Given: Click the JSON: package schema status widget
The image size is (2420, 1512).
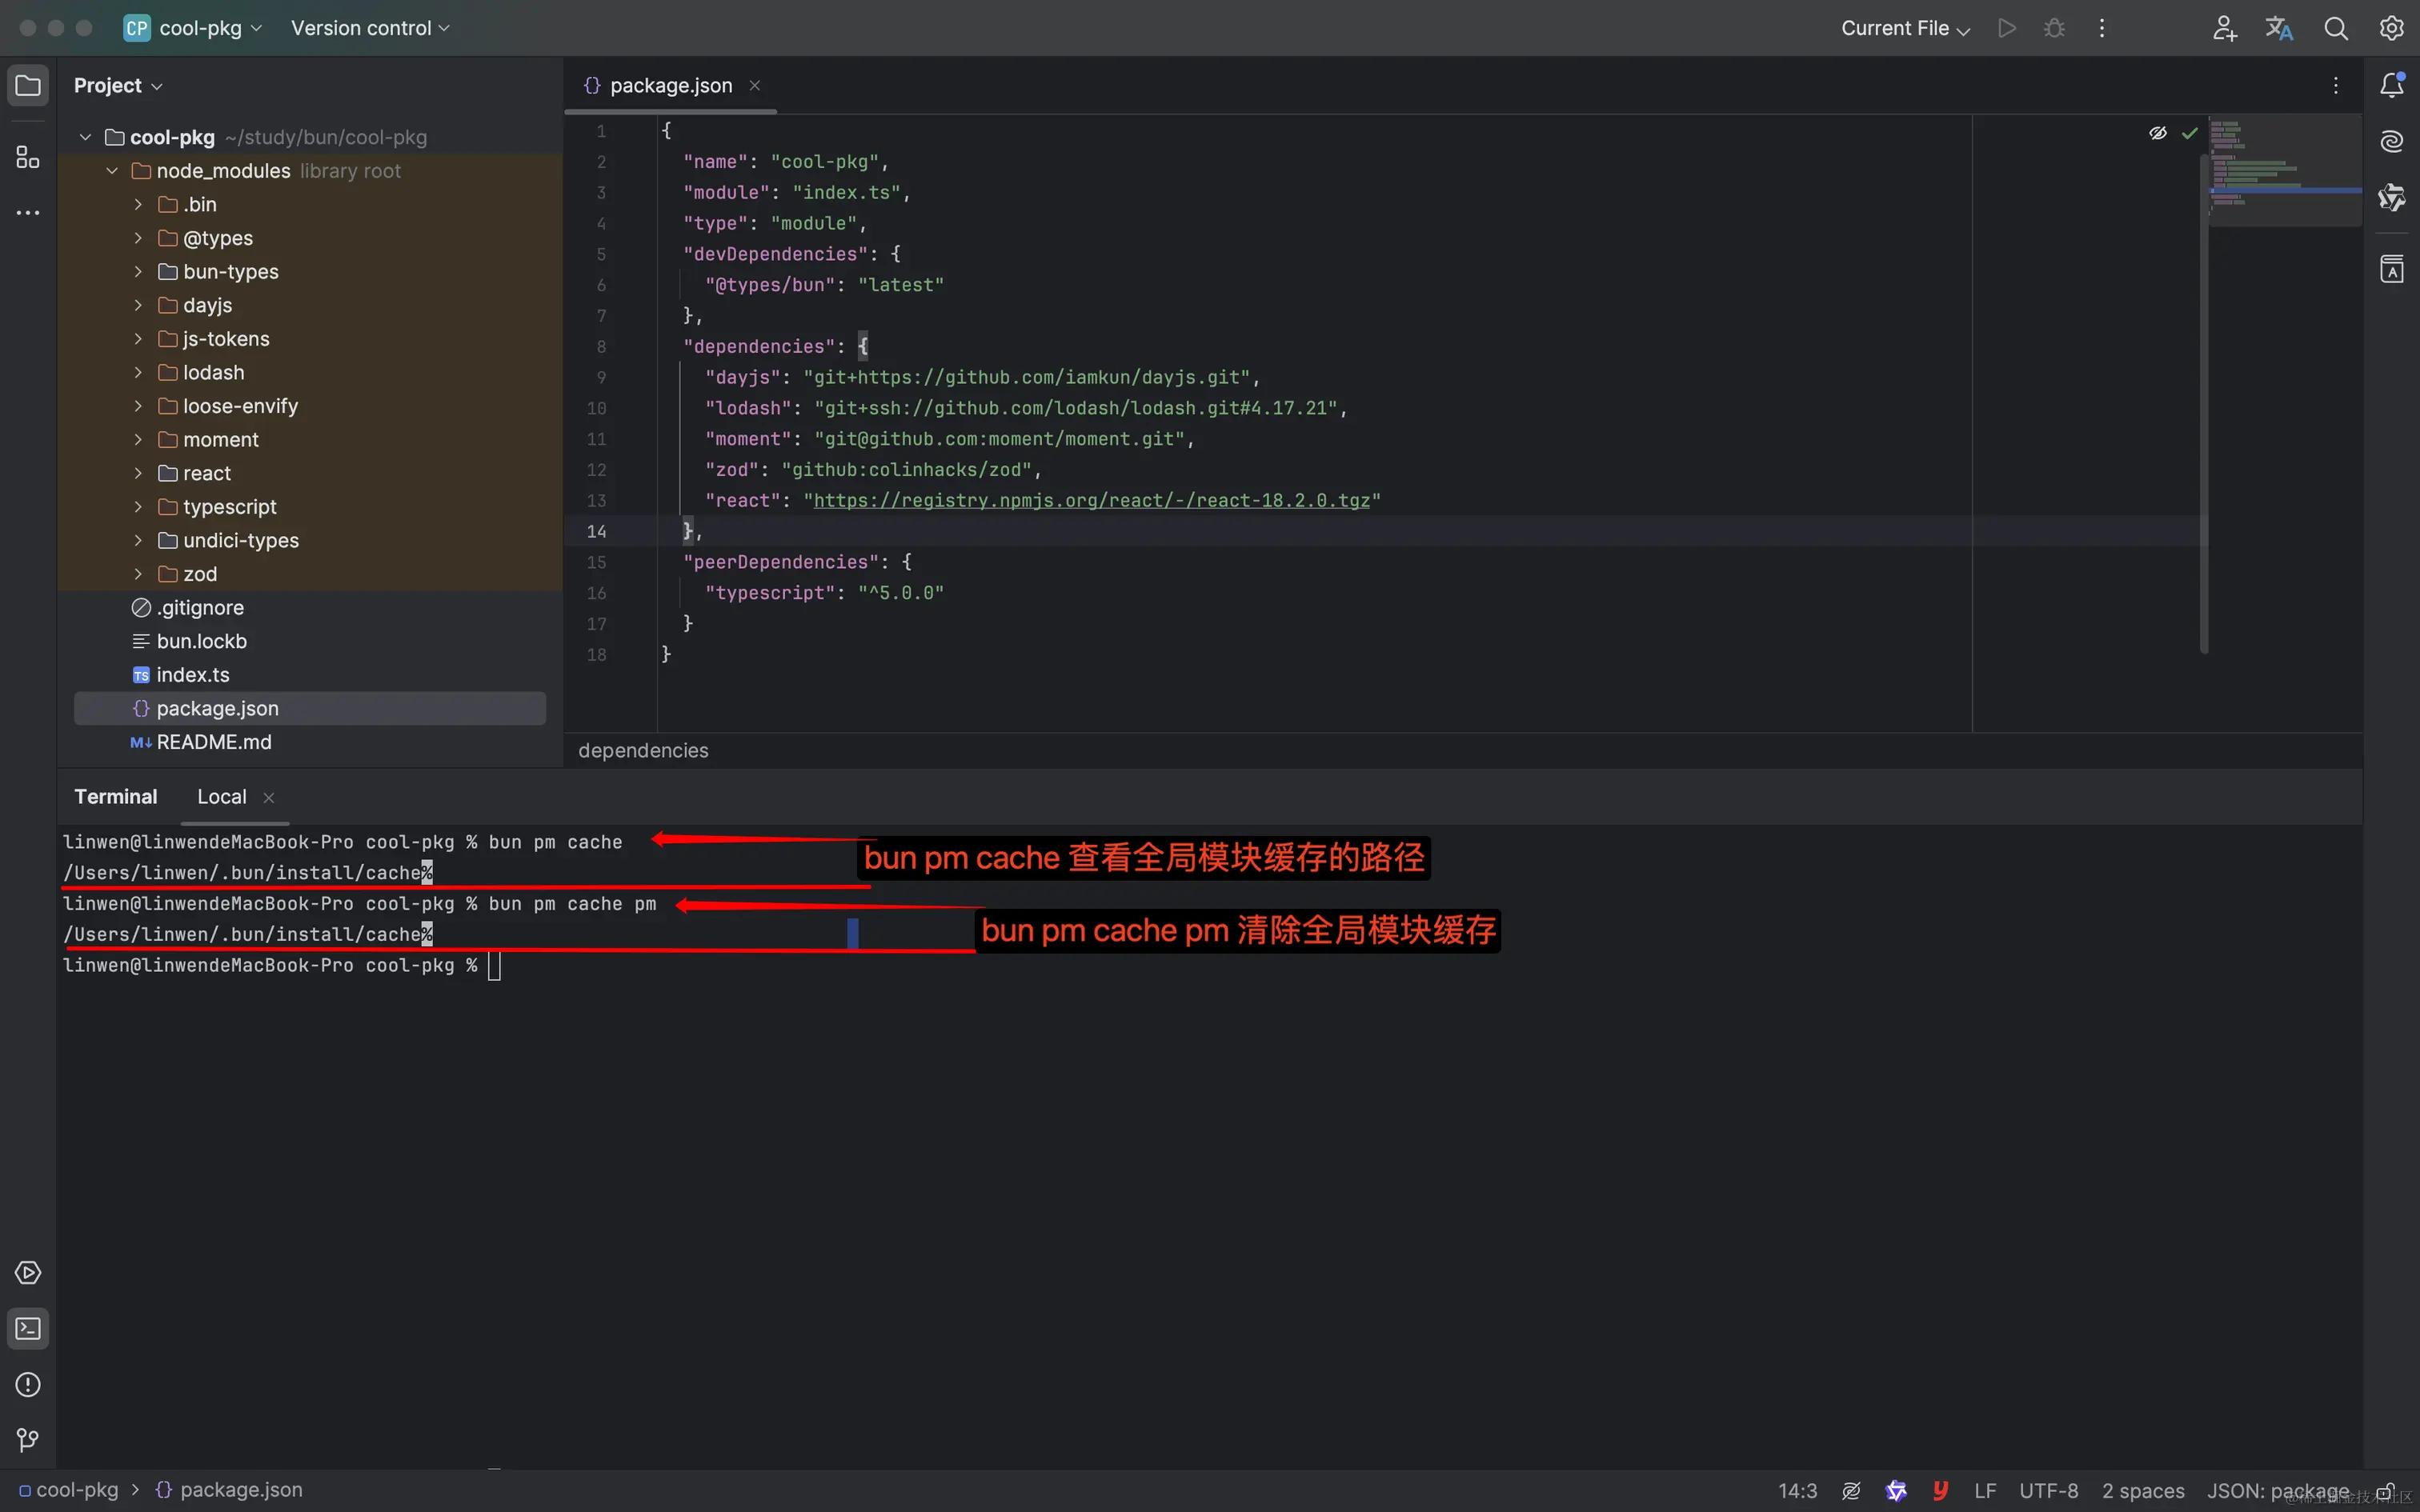Looking at the screenshot, I should [x=2278, y=1490].
